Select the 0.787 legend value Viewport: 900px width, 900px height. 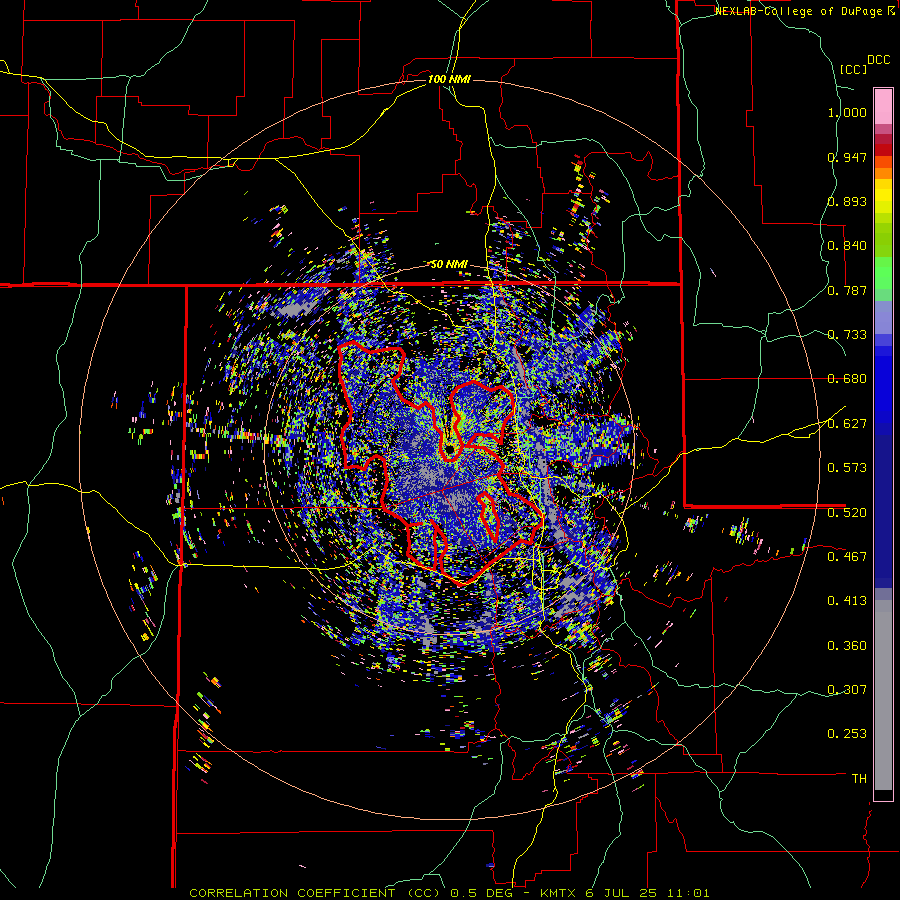pos(847,290)
